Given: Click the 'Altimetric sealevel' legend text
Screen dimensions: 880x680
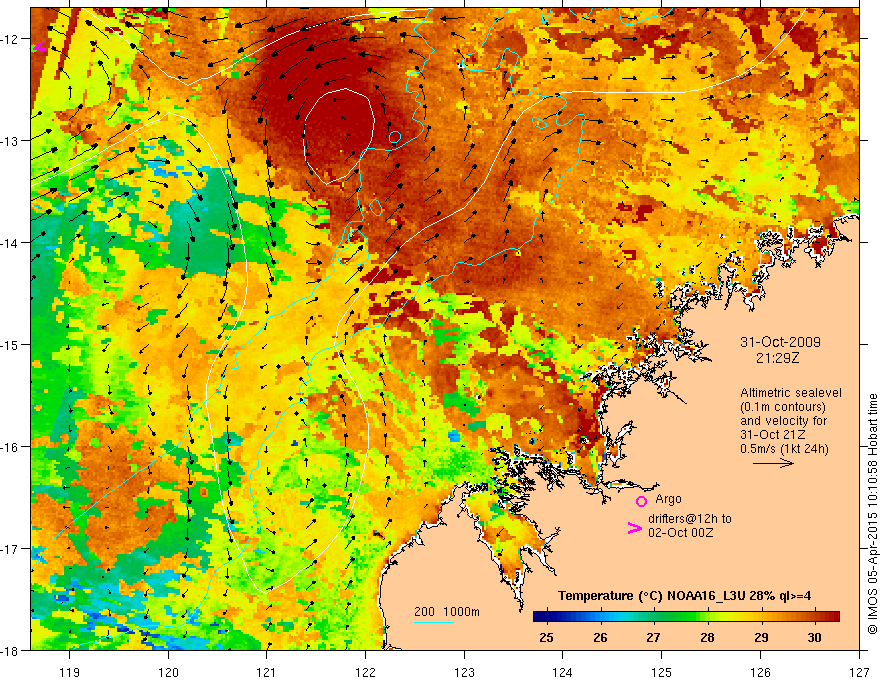Looking at the screenshot, I should tap(791, 393).
